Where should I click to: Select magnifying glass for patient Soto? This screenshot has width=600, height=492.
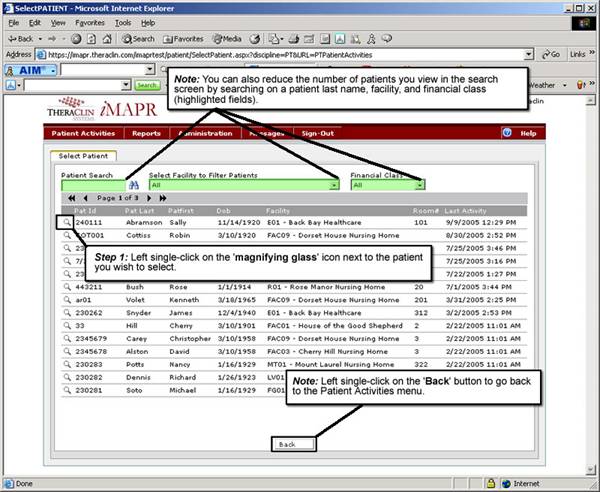67,388
